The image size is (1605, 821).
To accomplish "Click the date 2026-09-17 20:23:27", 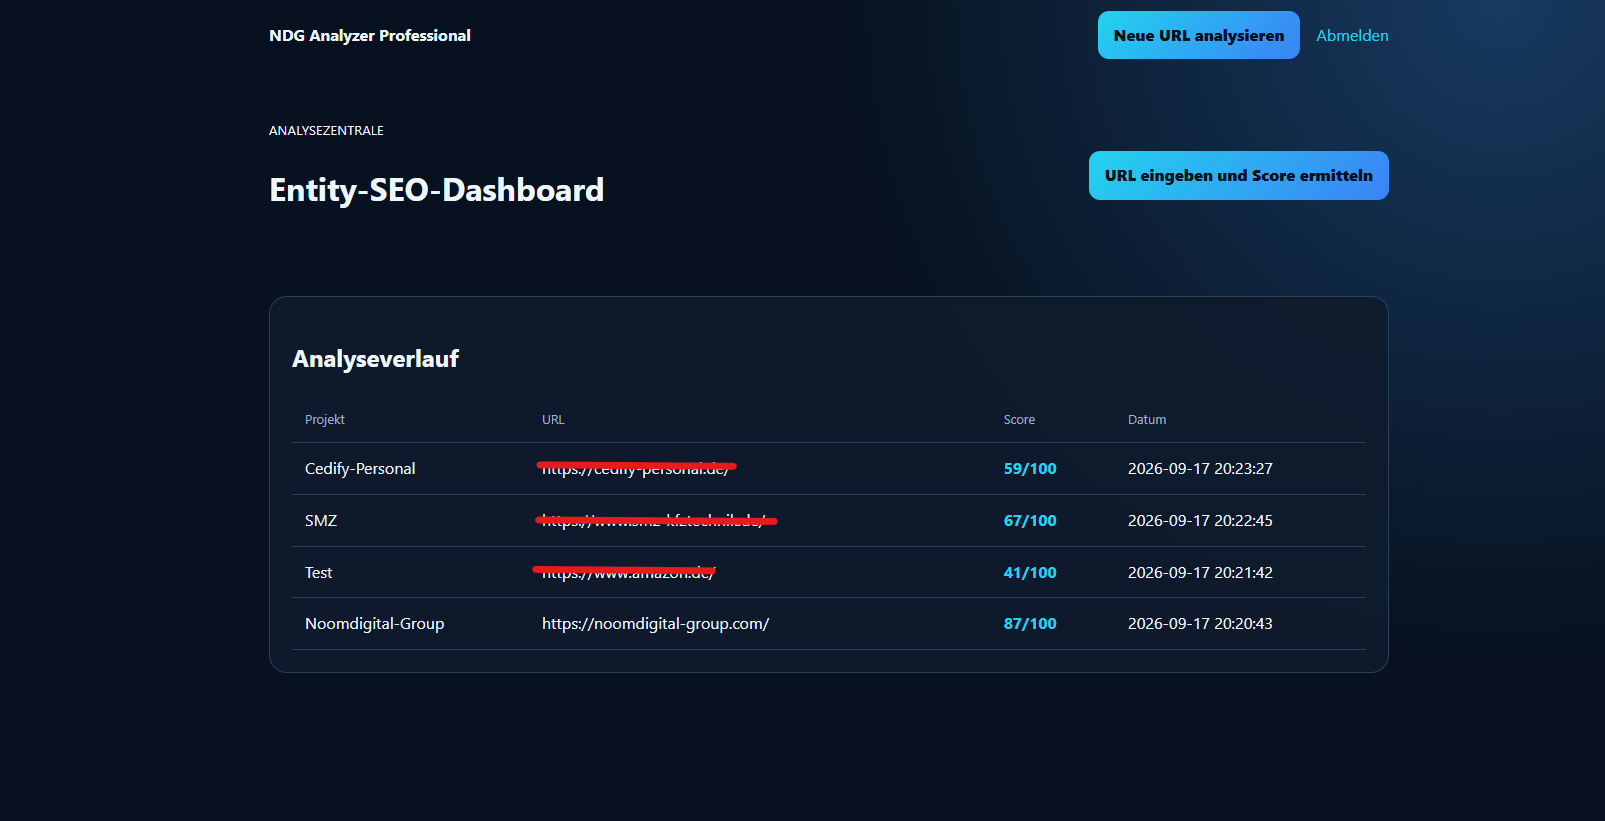I will click(1200, 468).
